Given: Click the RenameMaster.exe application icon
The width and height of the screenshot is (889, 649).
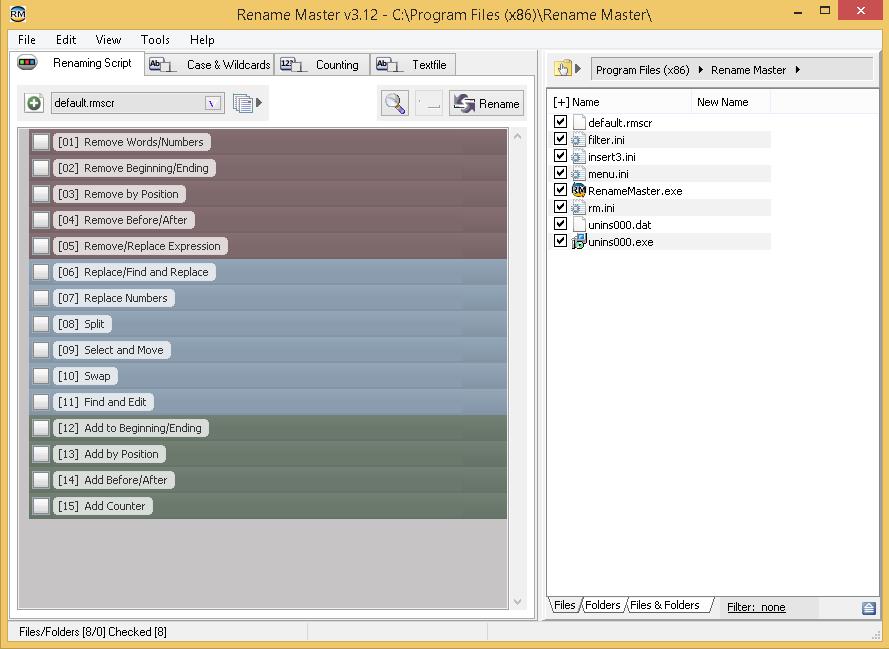Looking at the screenshot, I should coord(578,190).
